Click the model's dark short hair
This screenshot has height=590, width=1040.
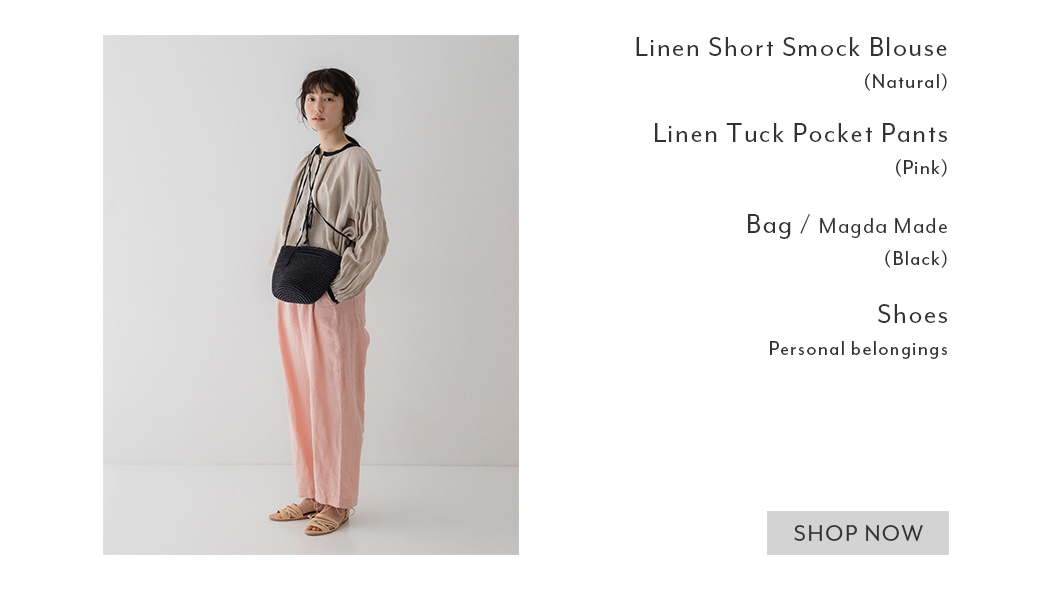332,89
